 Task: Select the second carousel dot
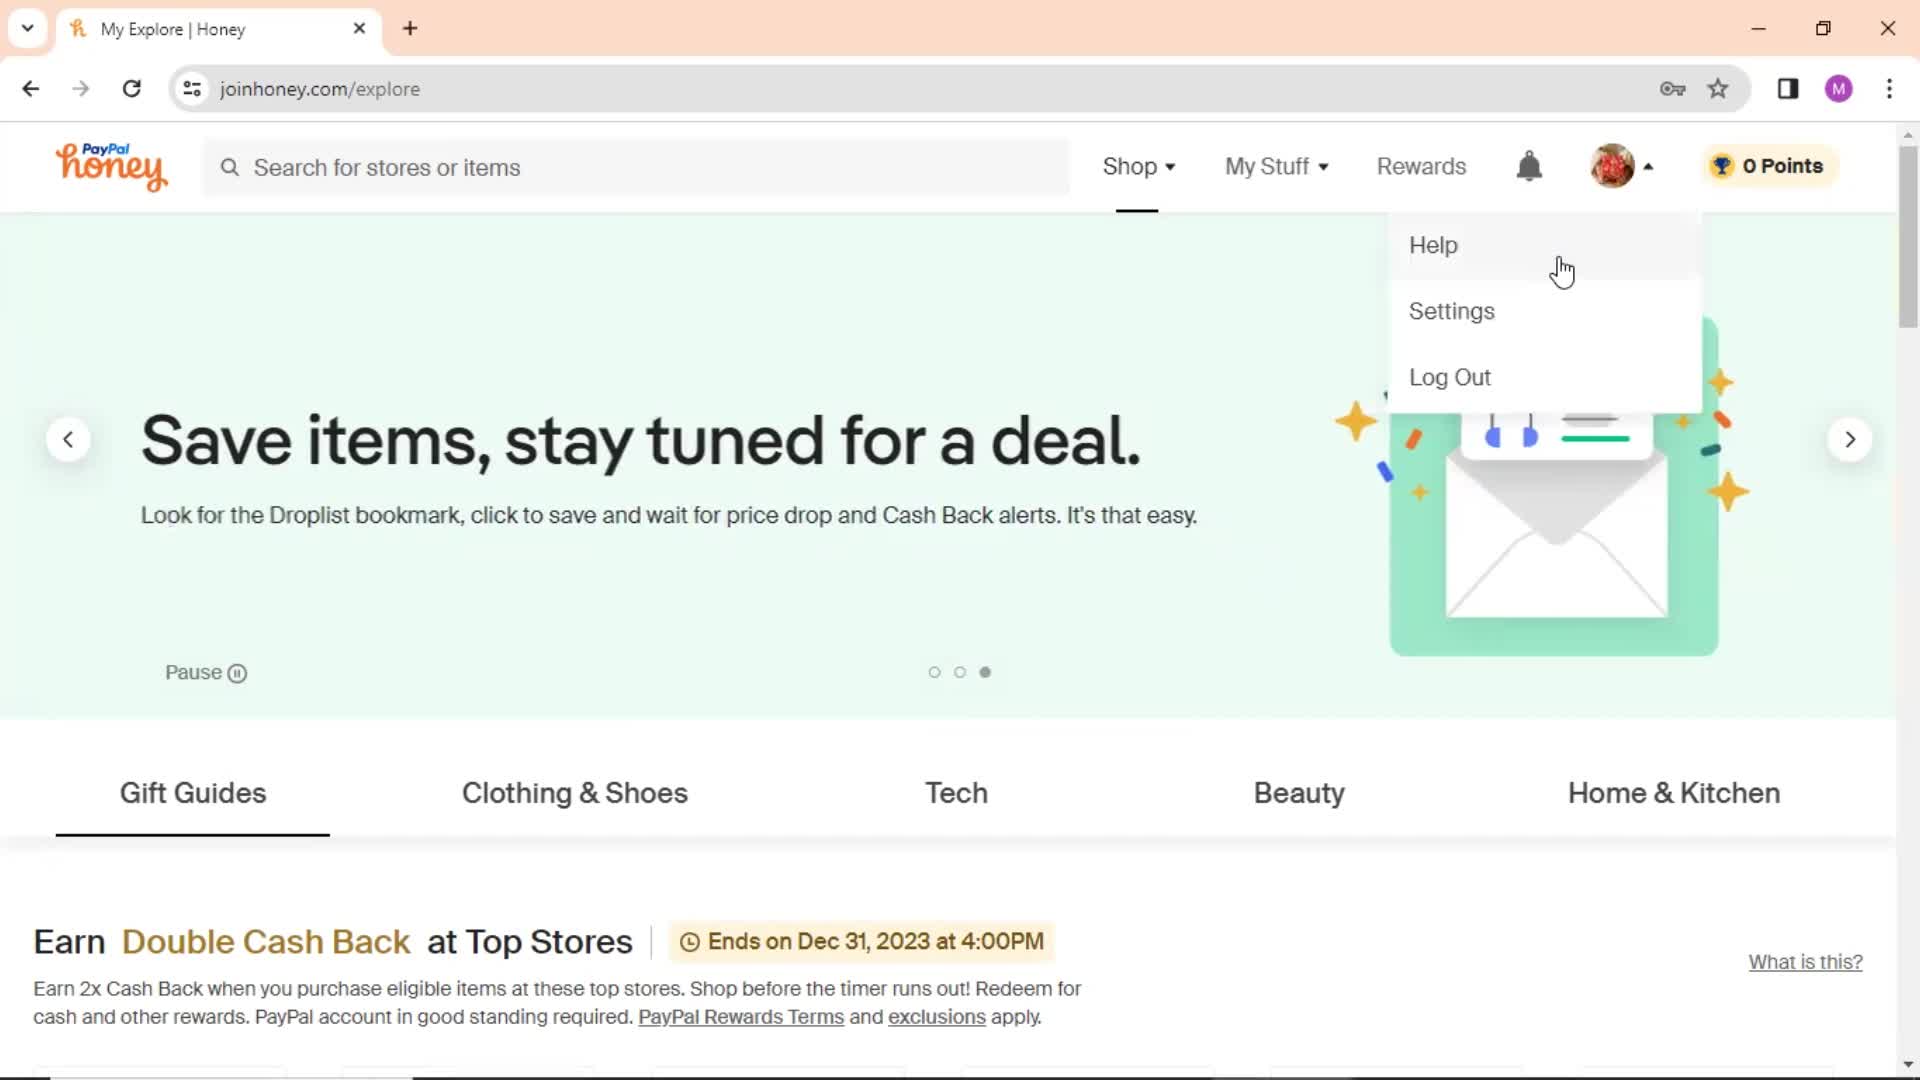(x=960, y=672)
